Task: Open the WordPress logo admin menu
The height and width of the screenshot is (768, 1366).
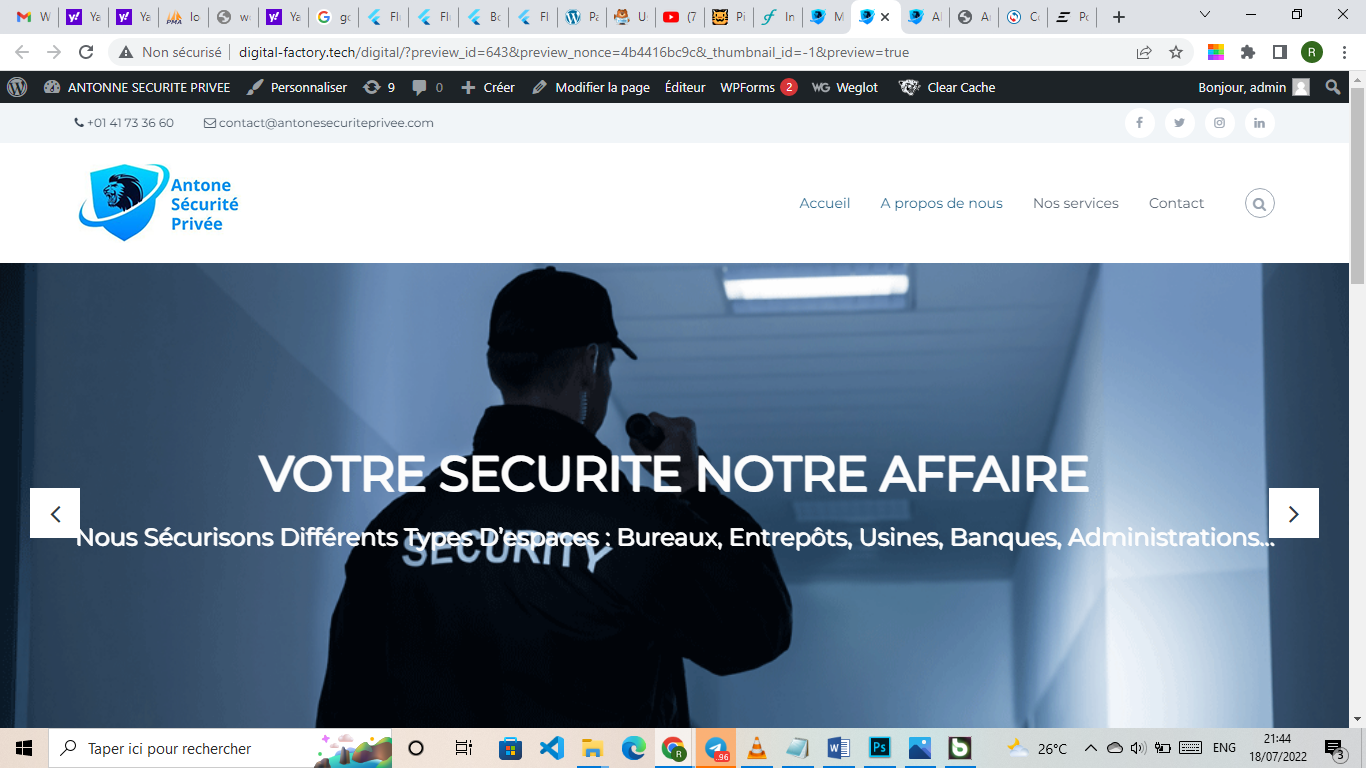Action: (x=17, y=87)
